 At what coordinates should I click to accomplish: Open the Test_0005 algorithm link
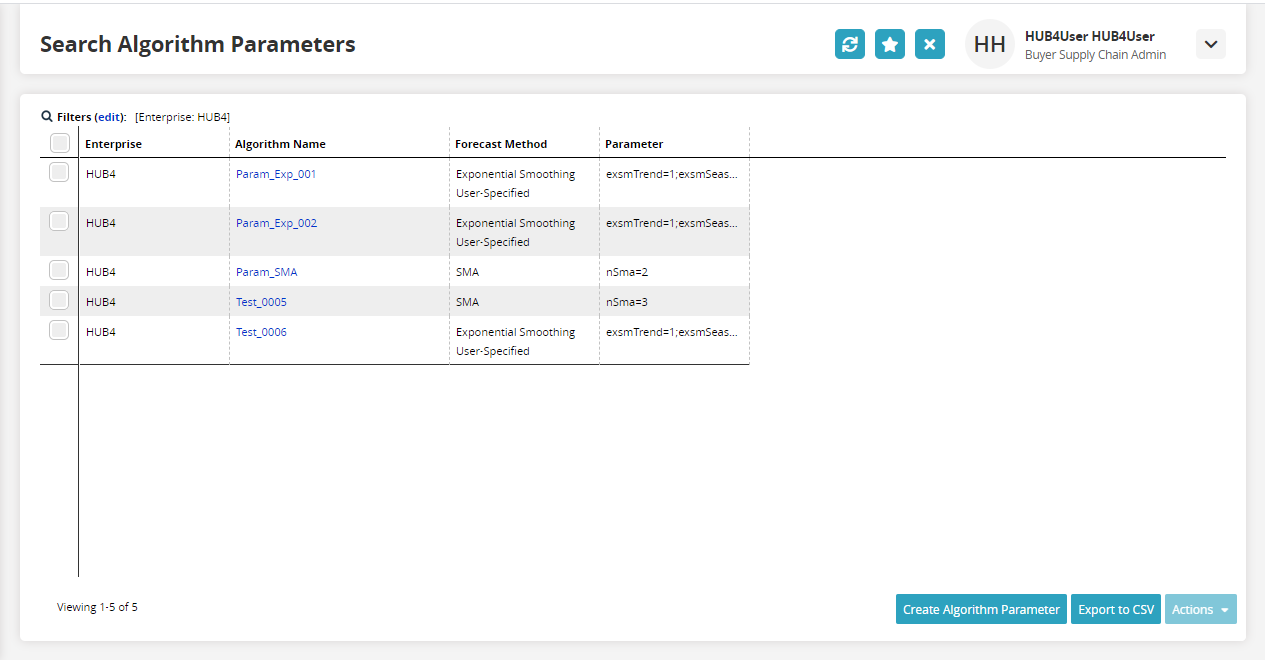(261, 302)
